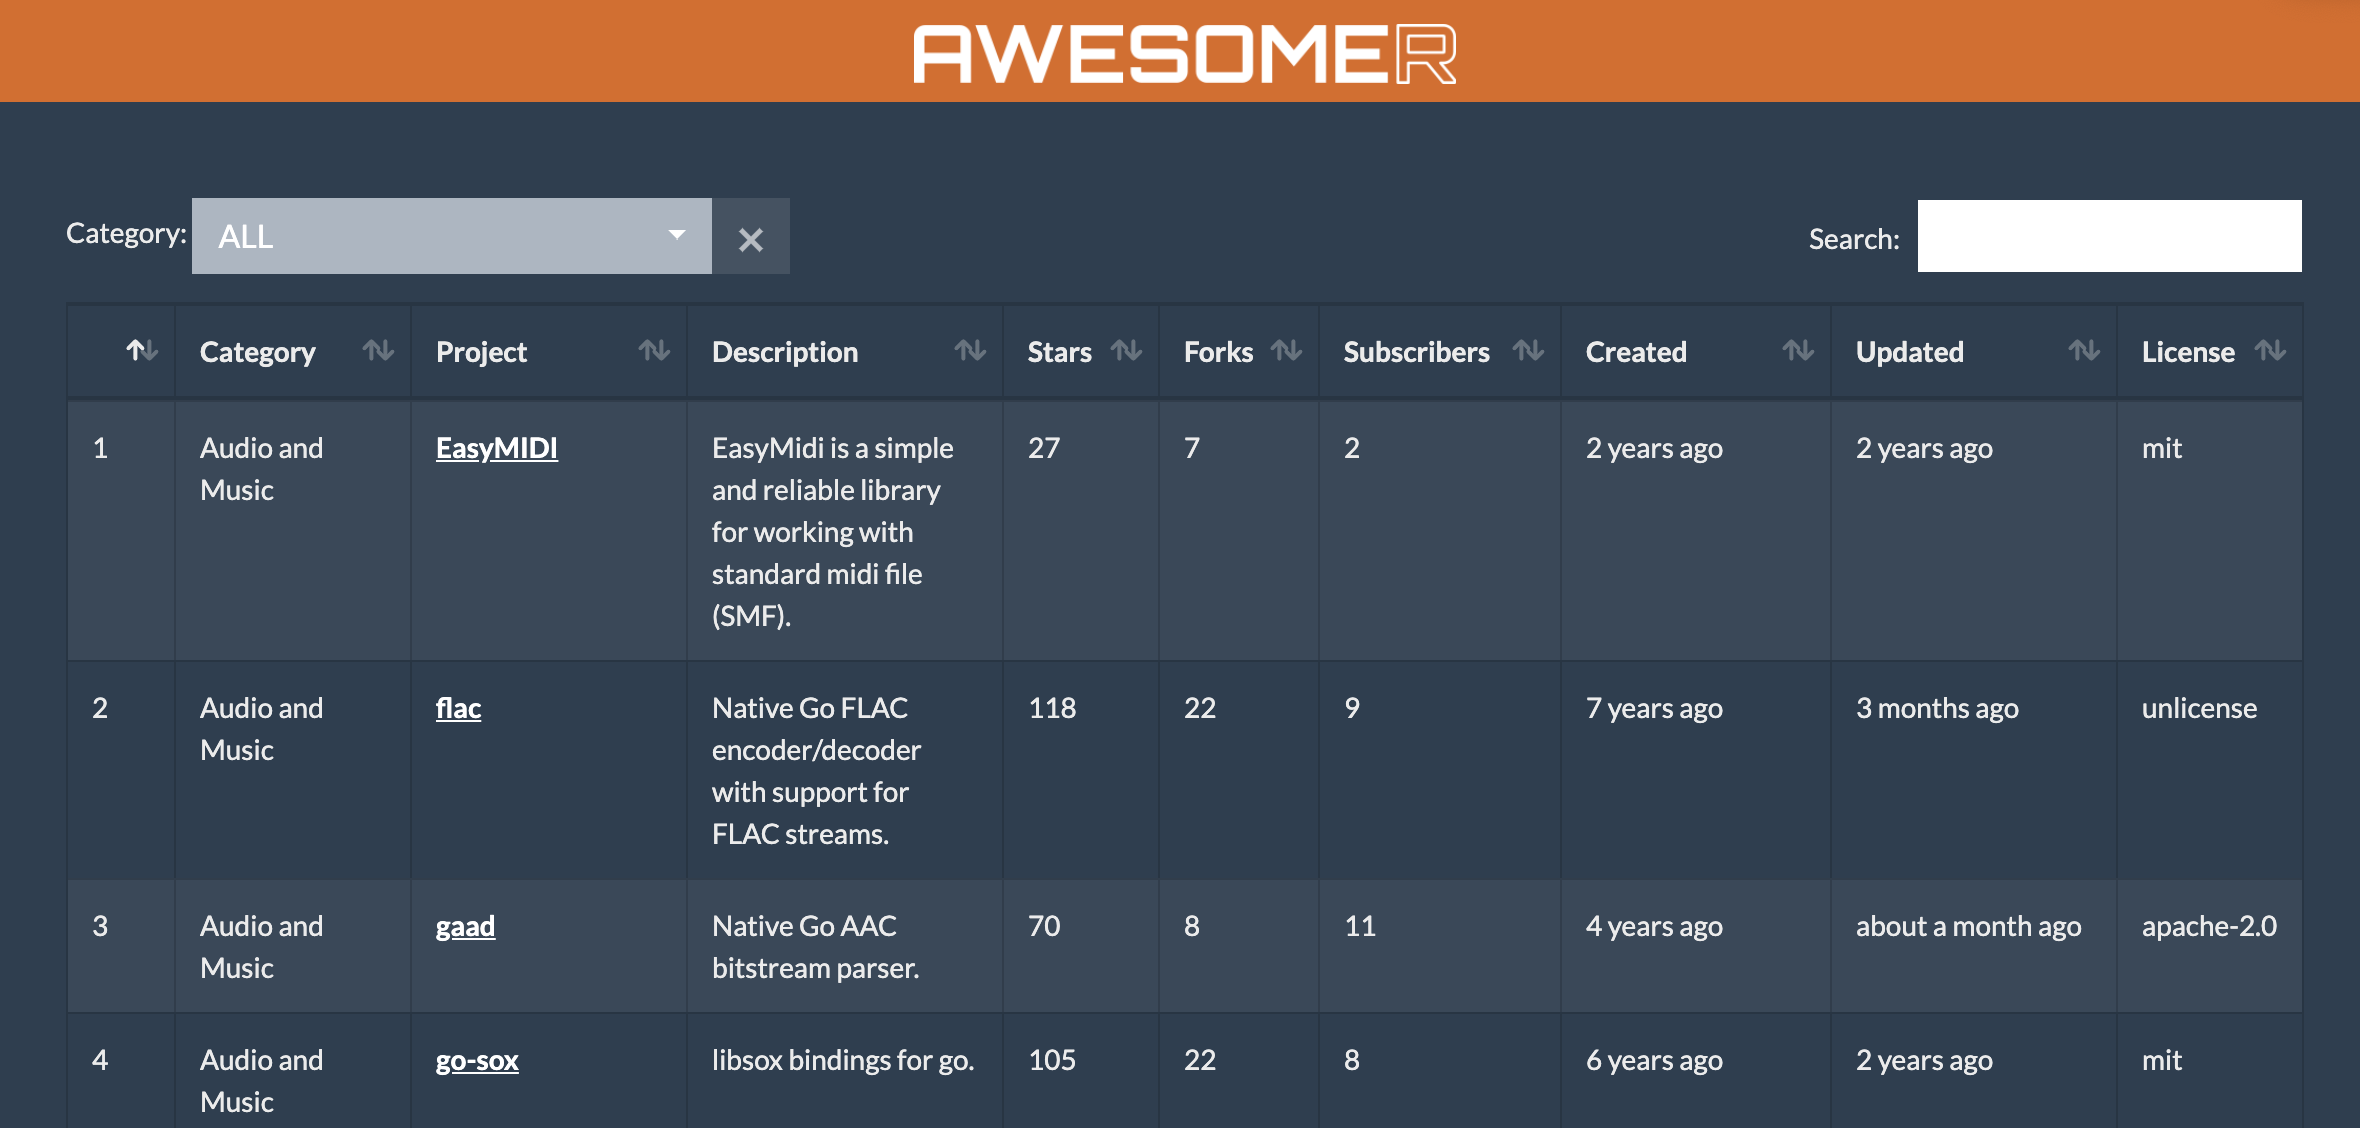Open the gaad project link
2360x1128 pixels.
click(x=465, y=926)
